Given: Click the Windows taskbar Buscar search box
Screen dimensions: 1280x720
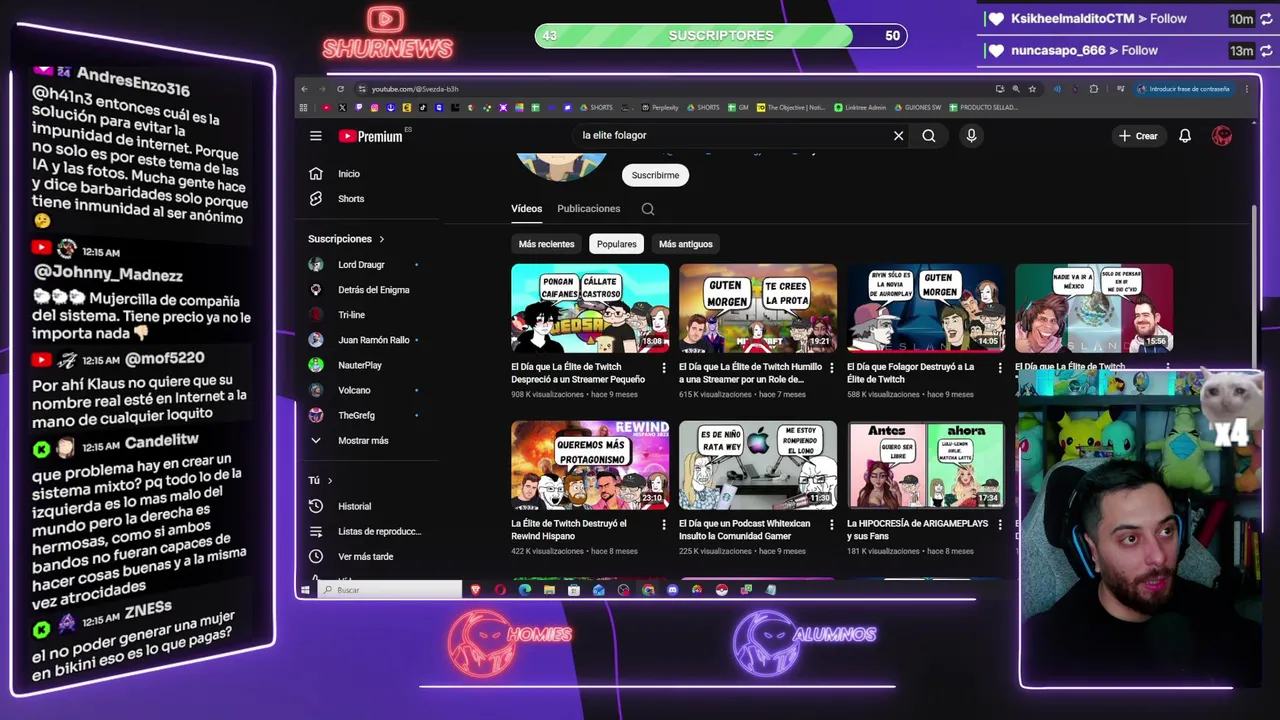Looking at the screenshot, I should pyautogui.click(x=390, y=590).
